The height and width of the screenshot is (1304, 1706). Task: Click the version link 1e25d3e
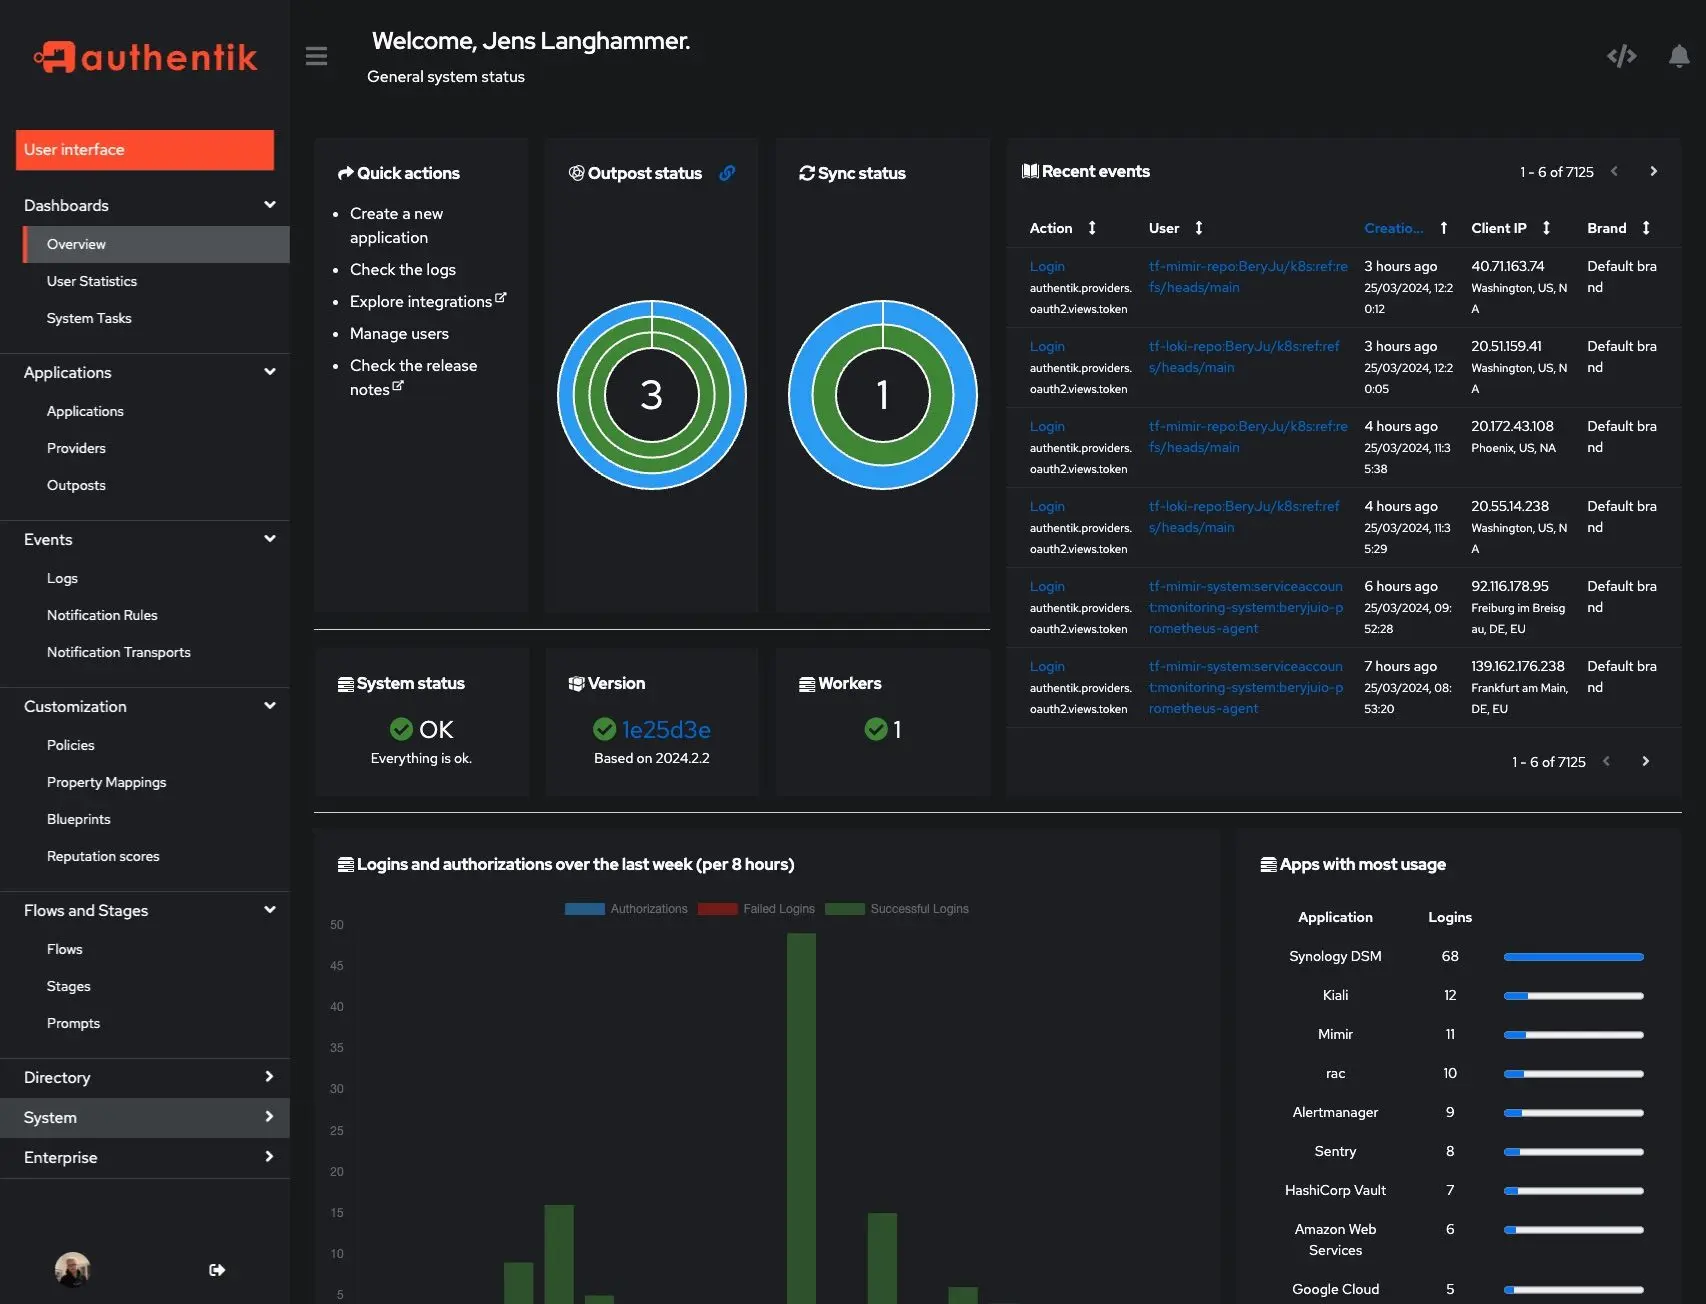click(665, 729)
